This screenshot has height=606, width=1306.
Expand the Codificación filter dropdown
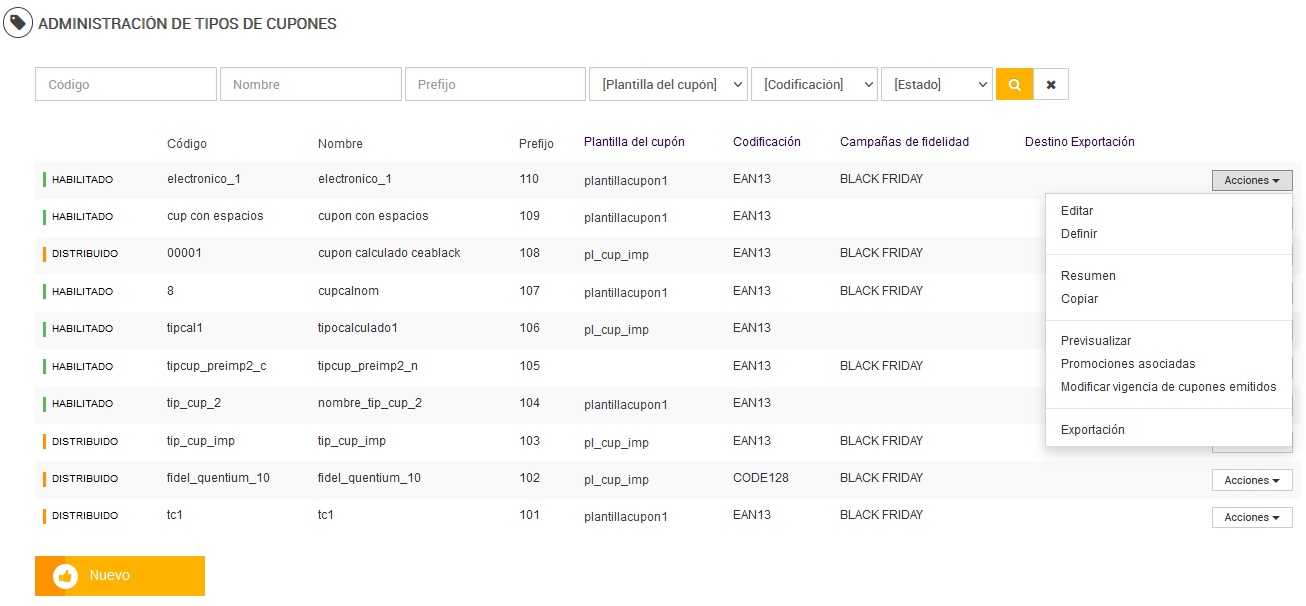click(814, 85)
